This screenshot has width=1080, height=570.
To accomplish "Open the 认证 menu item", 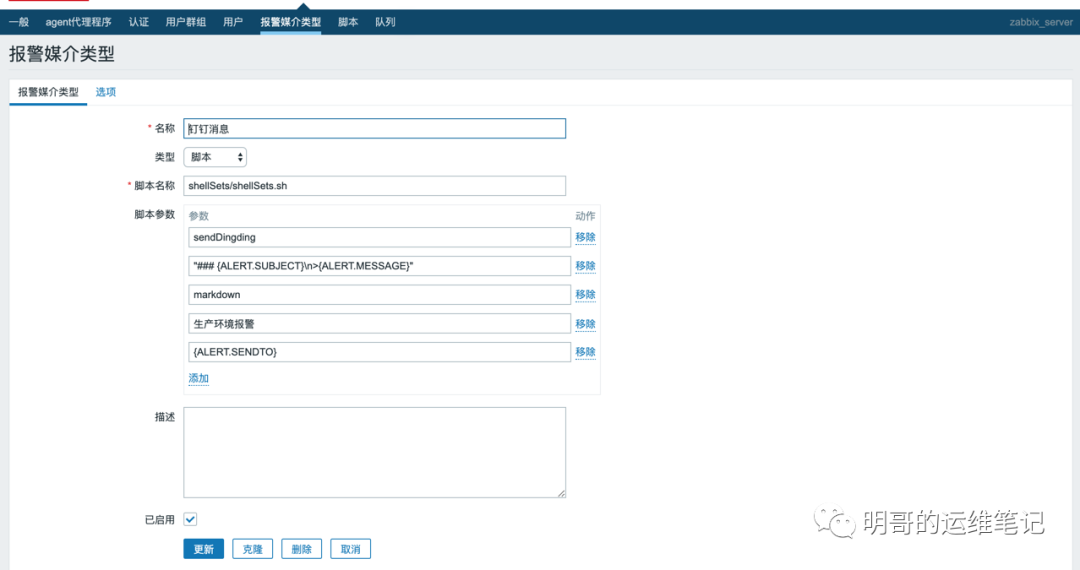I will 138,22.
